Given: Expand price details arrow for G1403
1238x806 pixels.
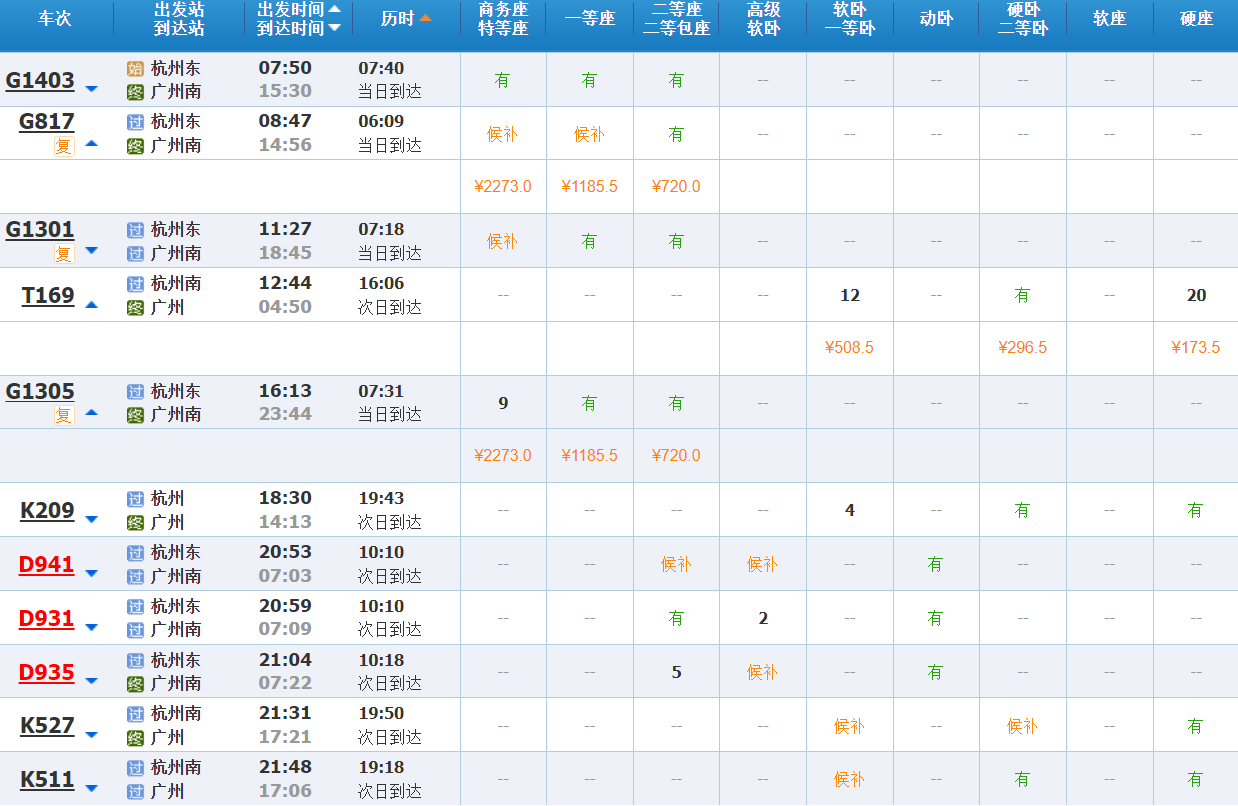Looking at the screenshot, I should tap(92, 89).
